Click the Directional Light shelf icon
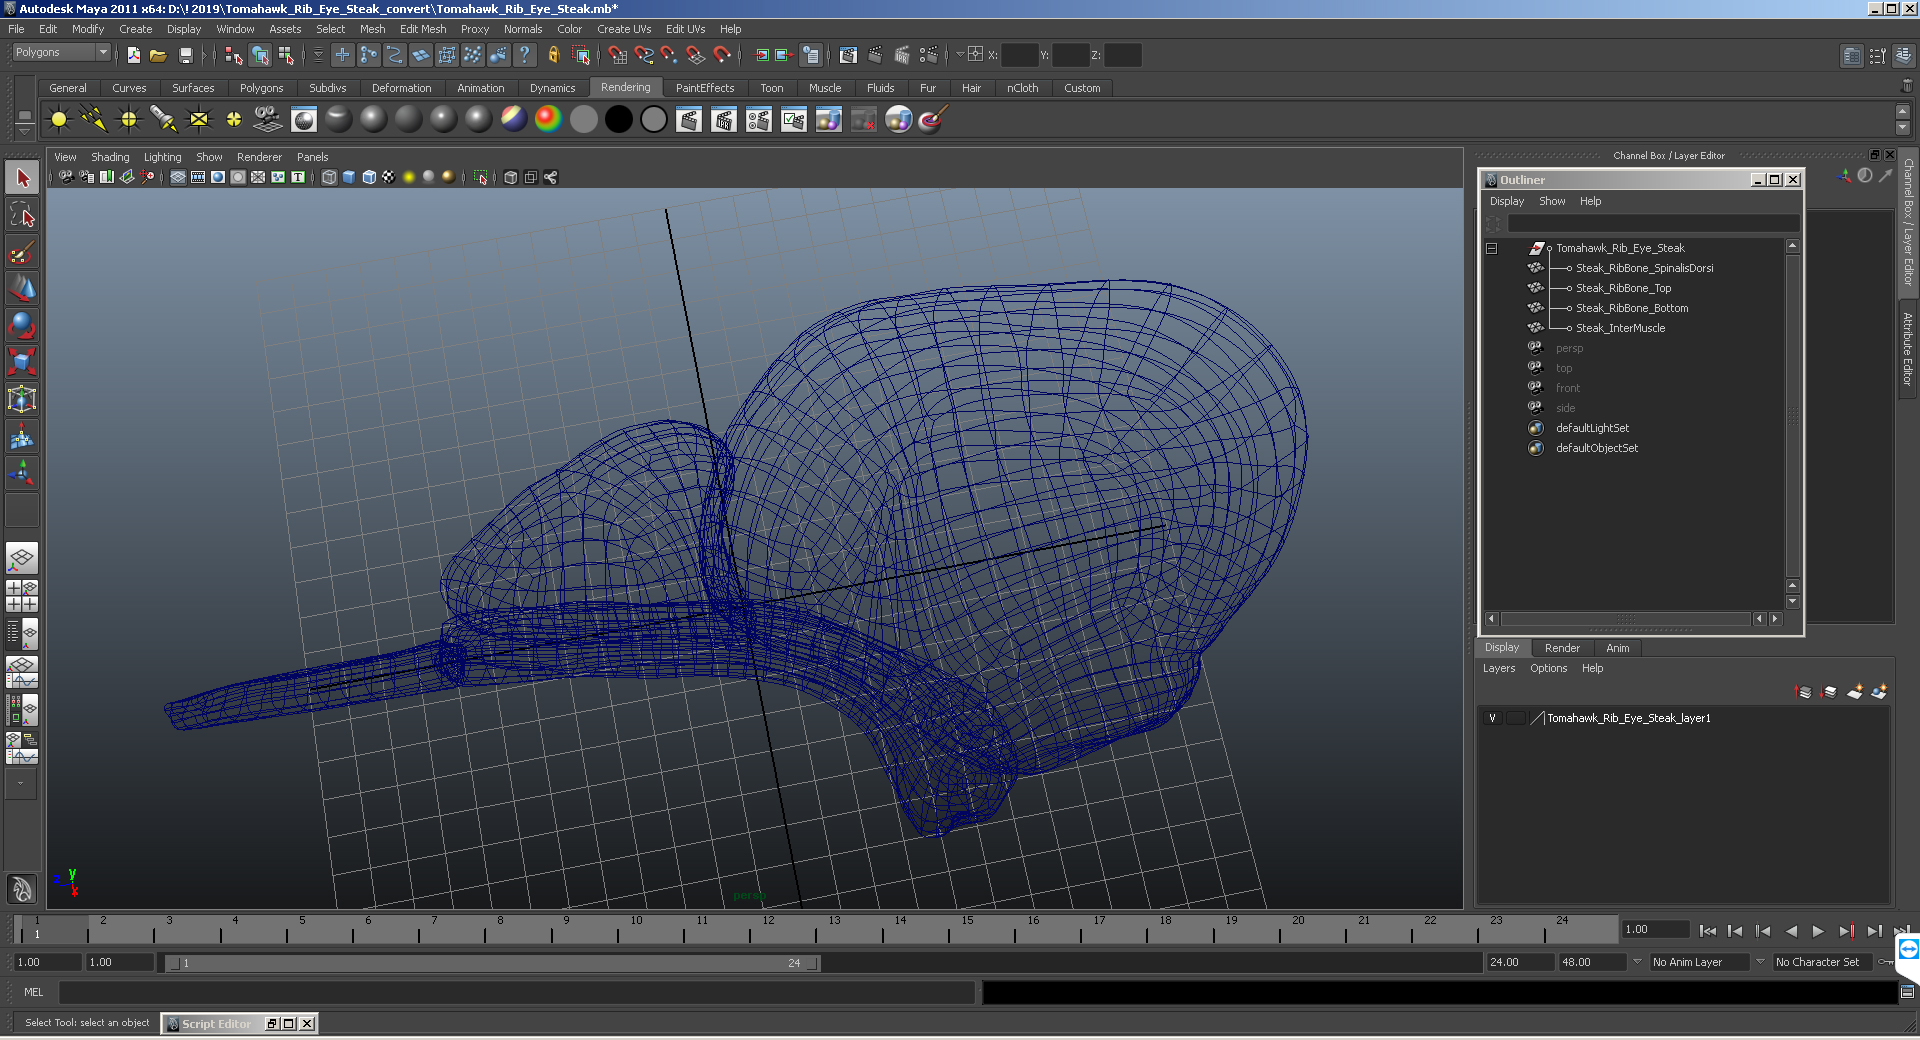 (x=94, y=120)
